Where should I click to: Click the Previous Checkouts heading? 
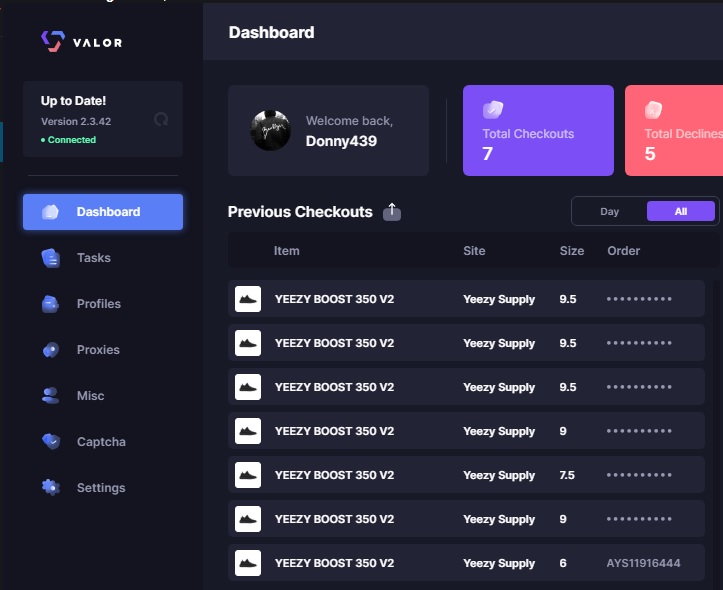[300, 212]
